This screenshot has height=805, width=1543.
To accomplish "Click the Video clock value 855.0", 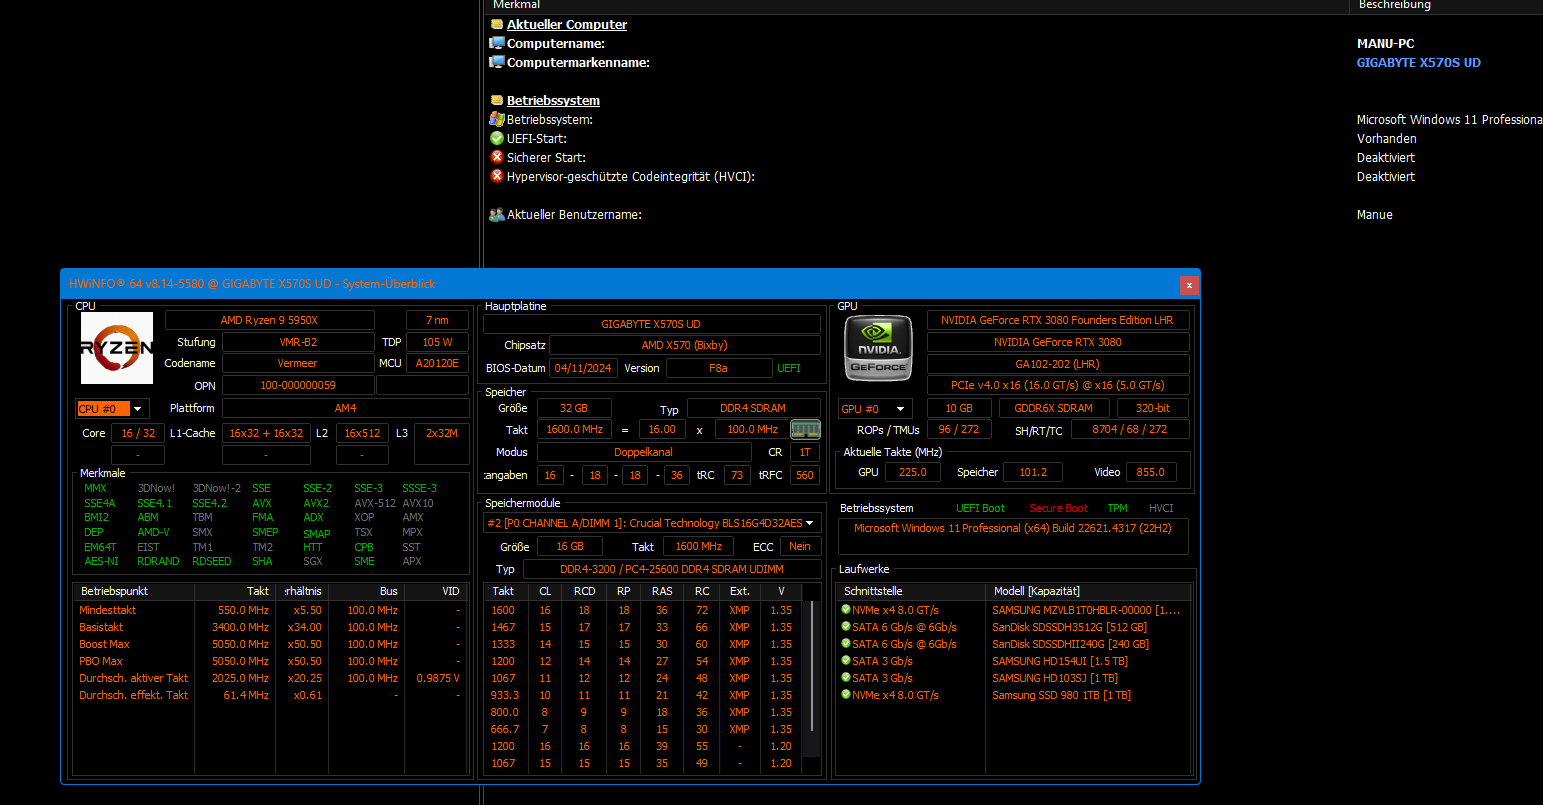I will (1150, 472).
